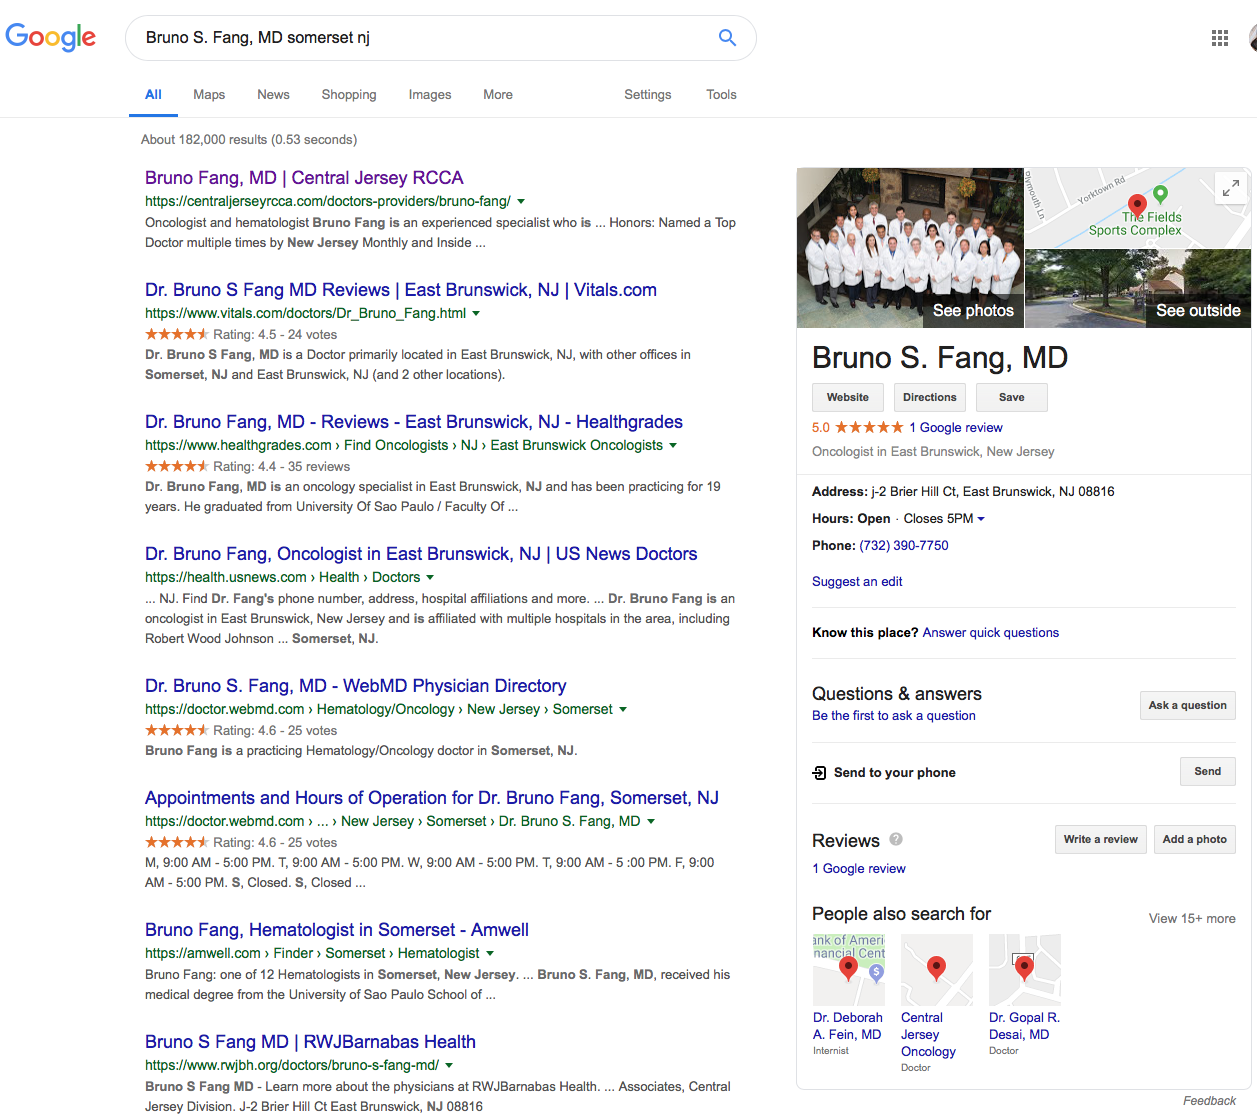Click Be the first to ask a question
The width and height of the screenshot is (1257, 1115).
click(x=894, y=715)
